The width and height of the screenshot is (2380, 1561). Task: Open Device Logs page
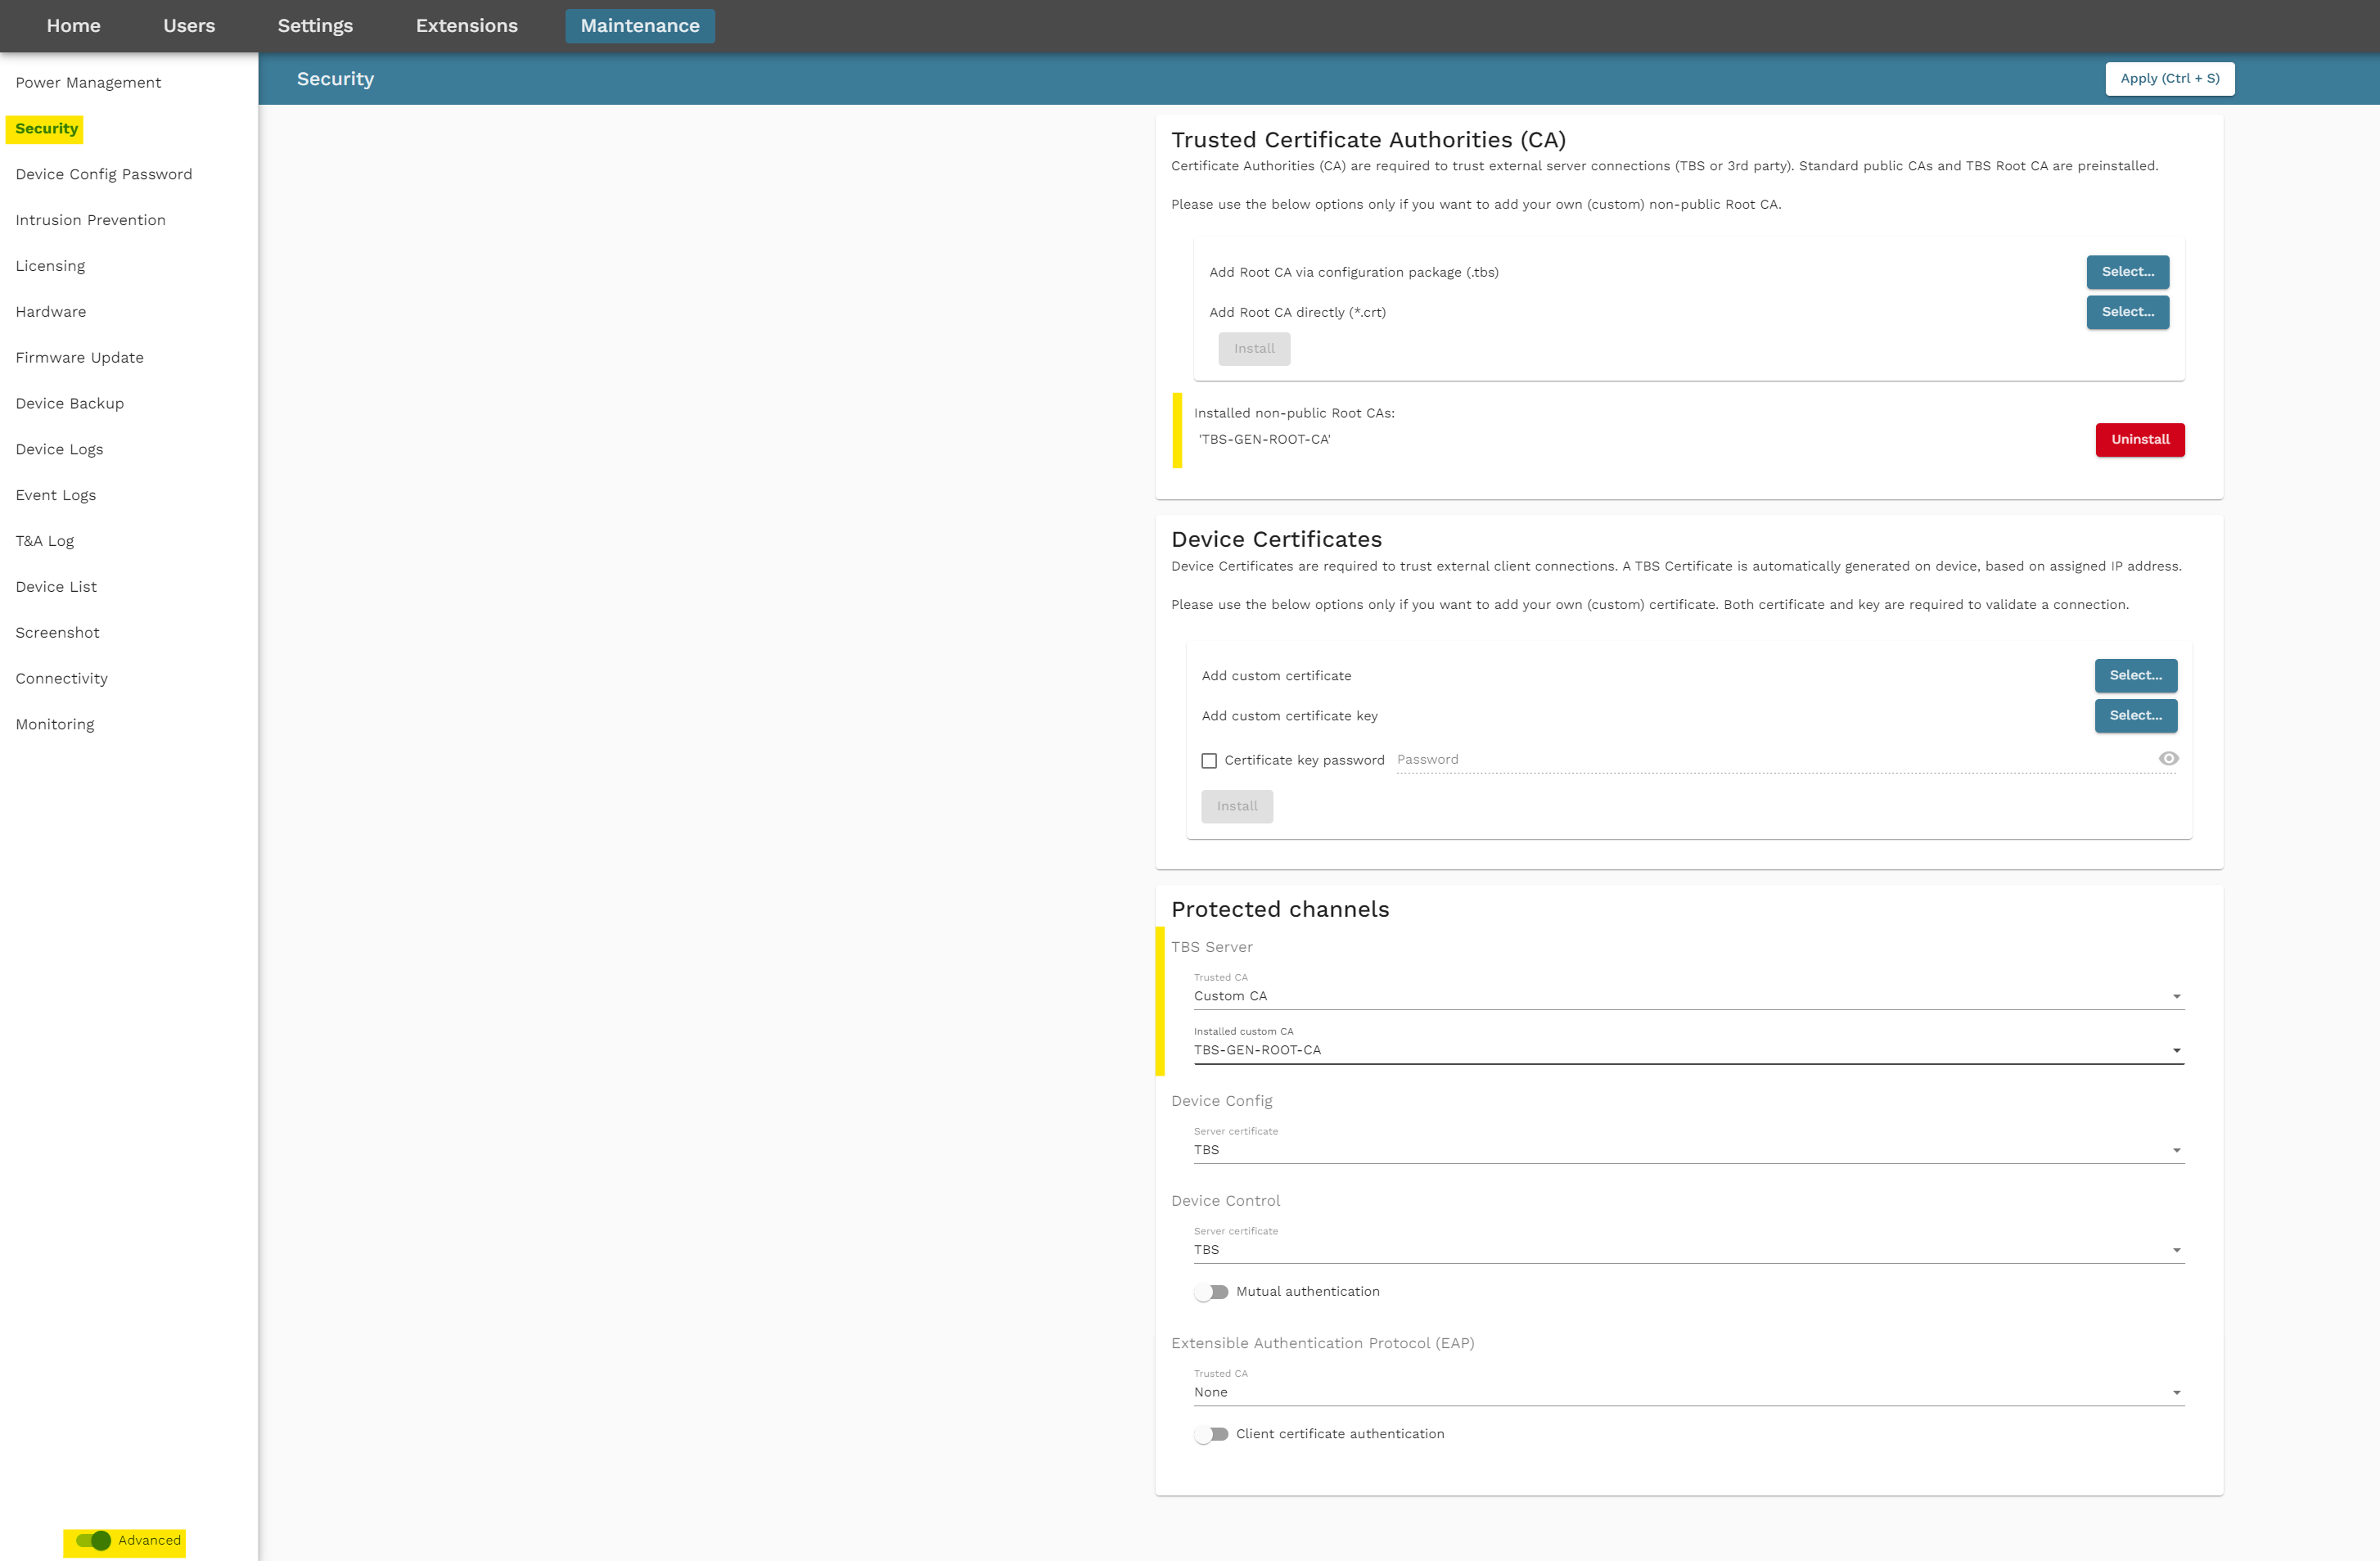pyautogui.click(x=59, y=450)
